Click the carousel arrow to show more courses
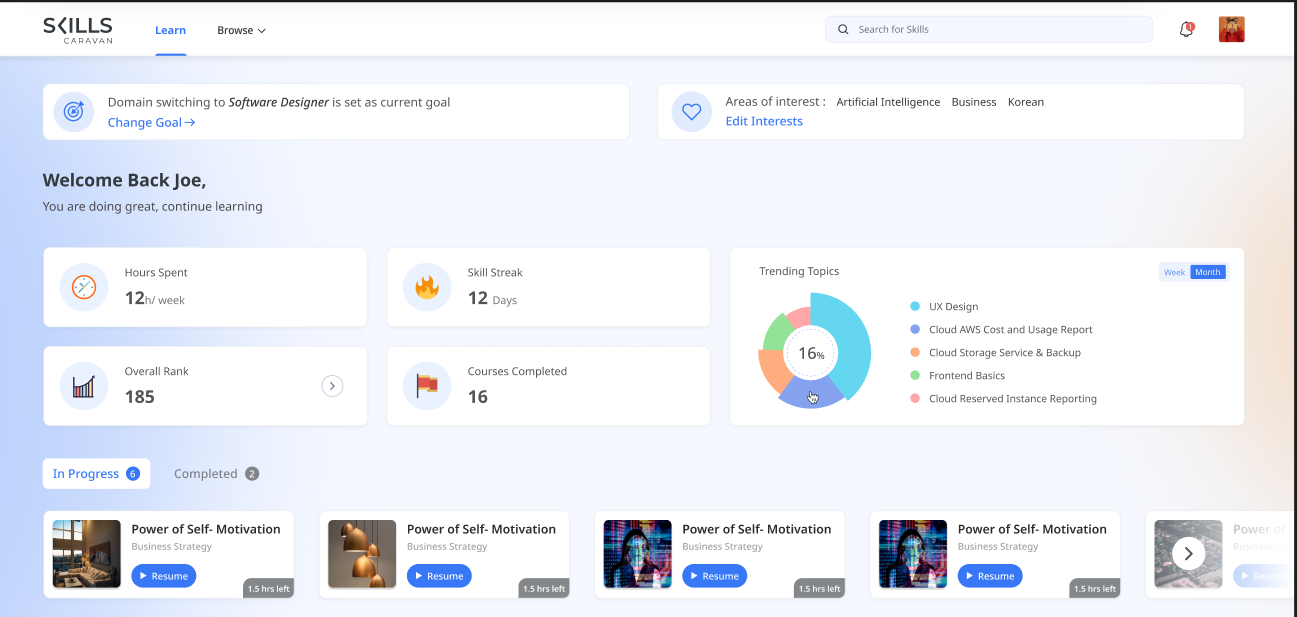Viewport: 1297px width, 617px height. [x=1188, y=551]
